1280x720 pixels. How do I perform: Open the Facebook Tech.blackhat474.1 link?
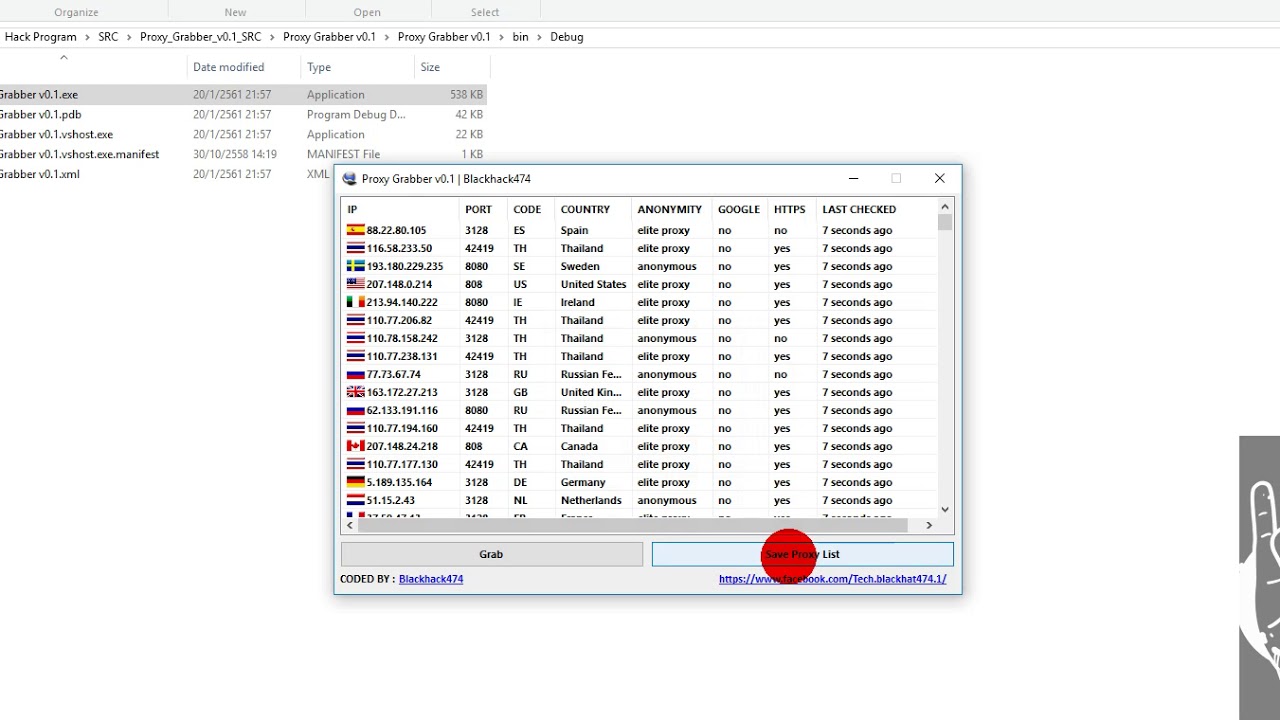832,579
